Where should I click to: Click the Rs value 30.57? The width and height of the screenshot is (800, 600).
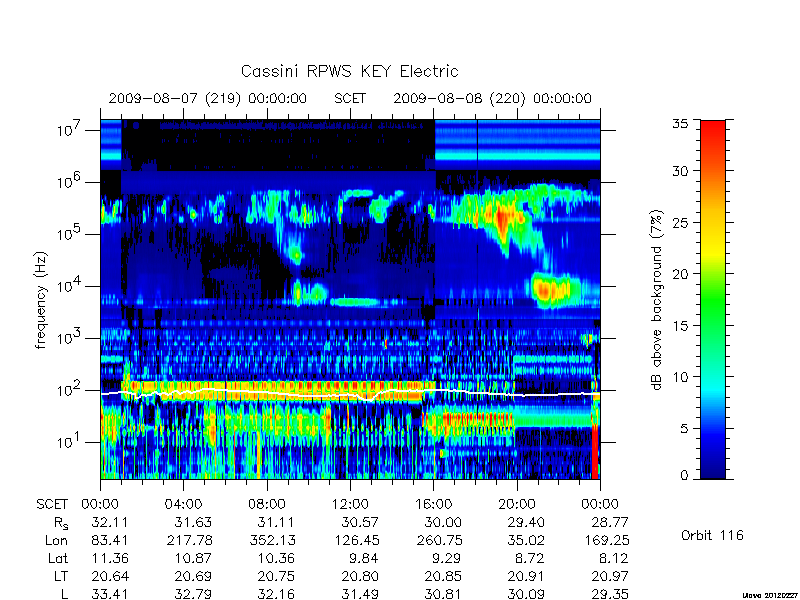(x=360, y=522)
